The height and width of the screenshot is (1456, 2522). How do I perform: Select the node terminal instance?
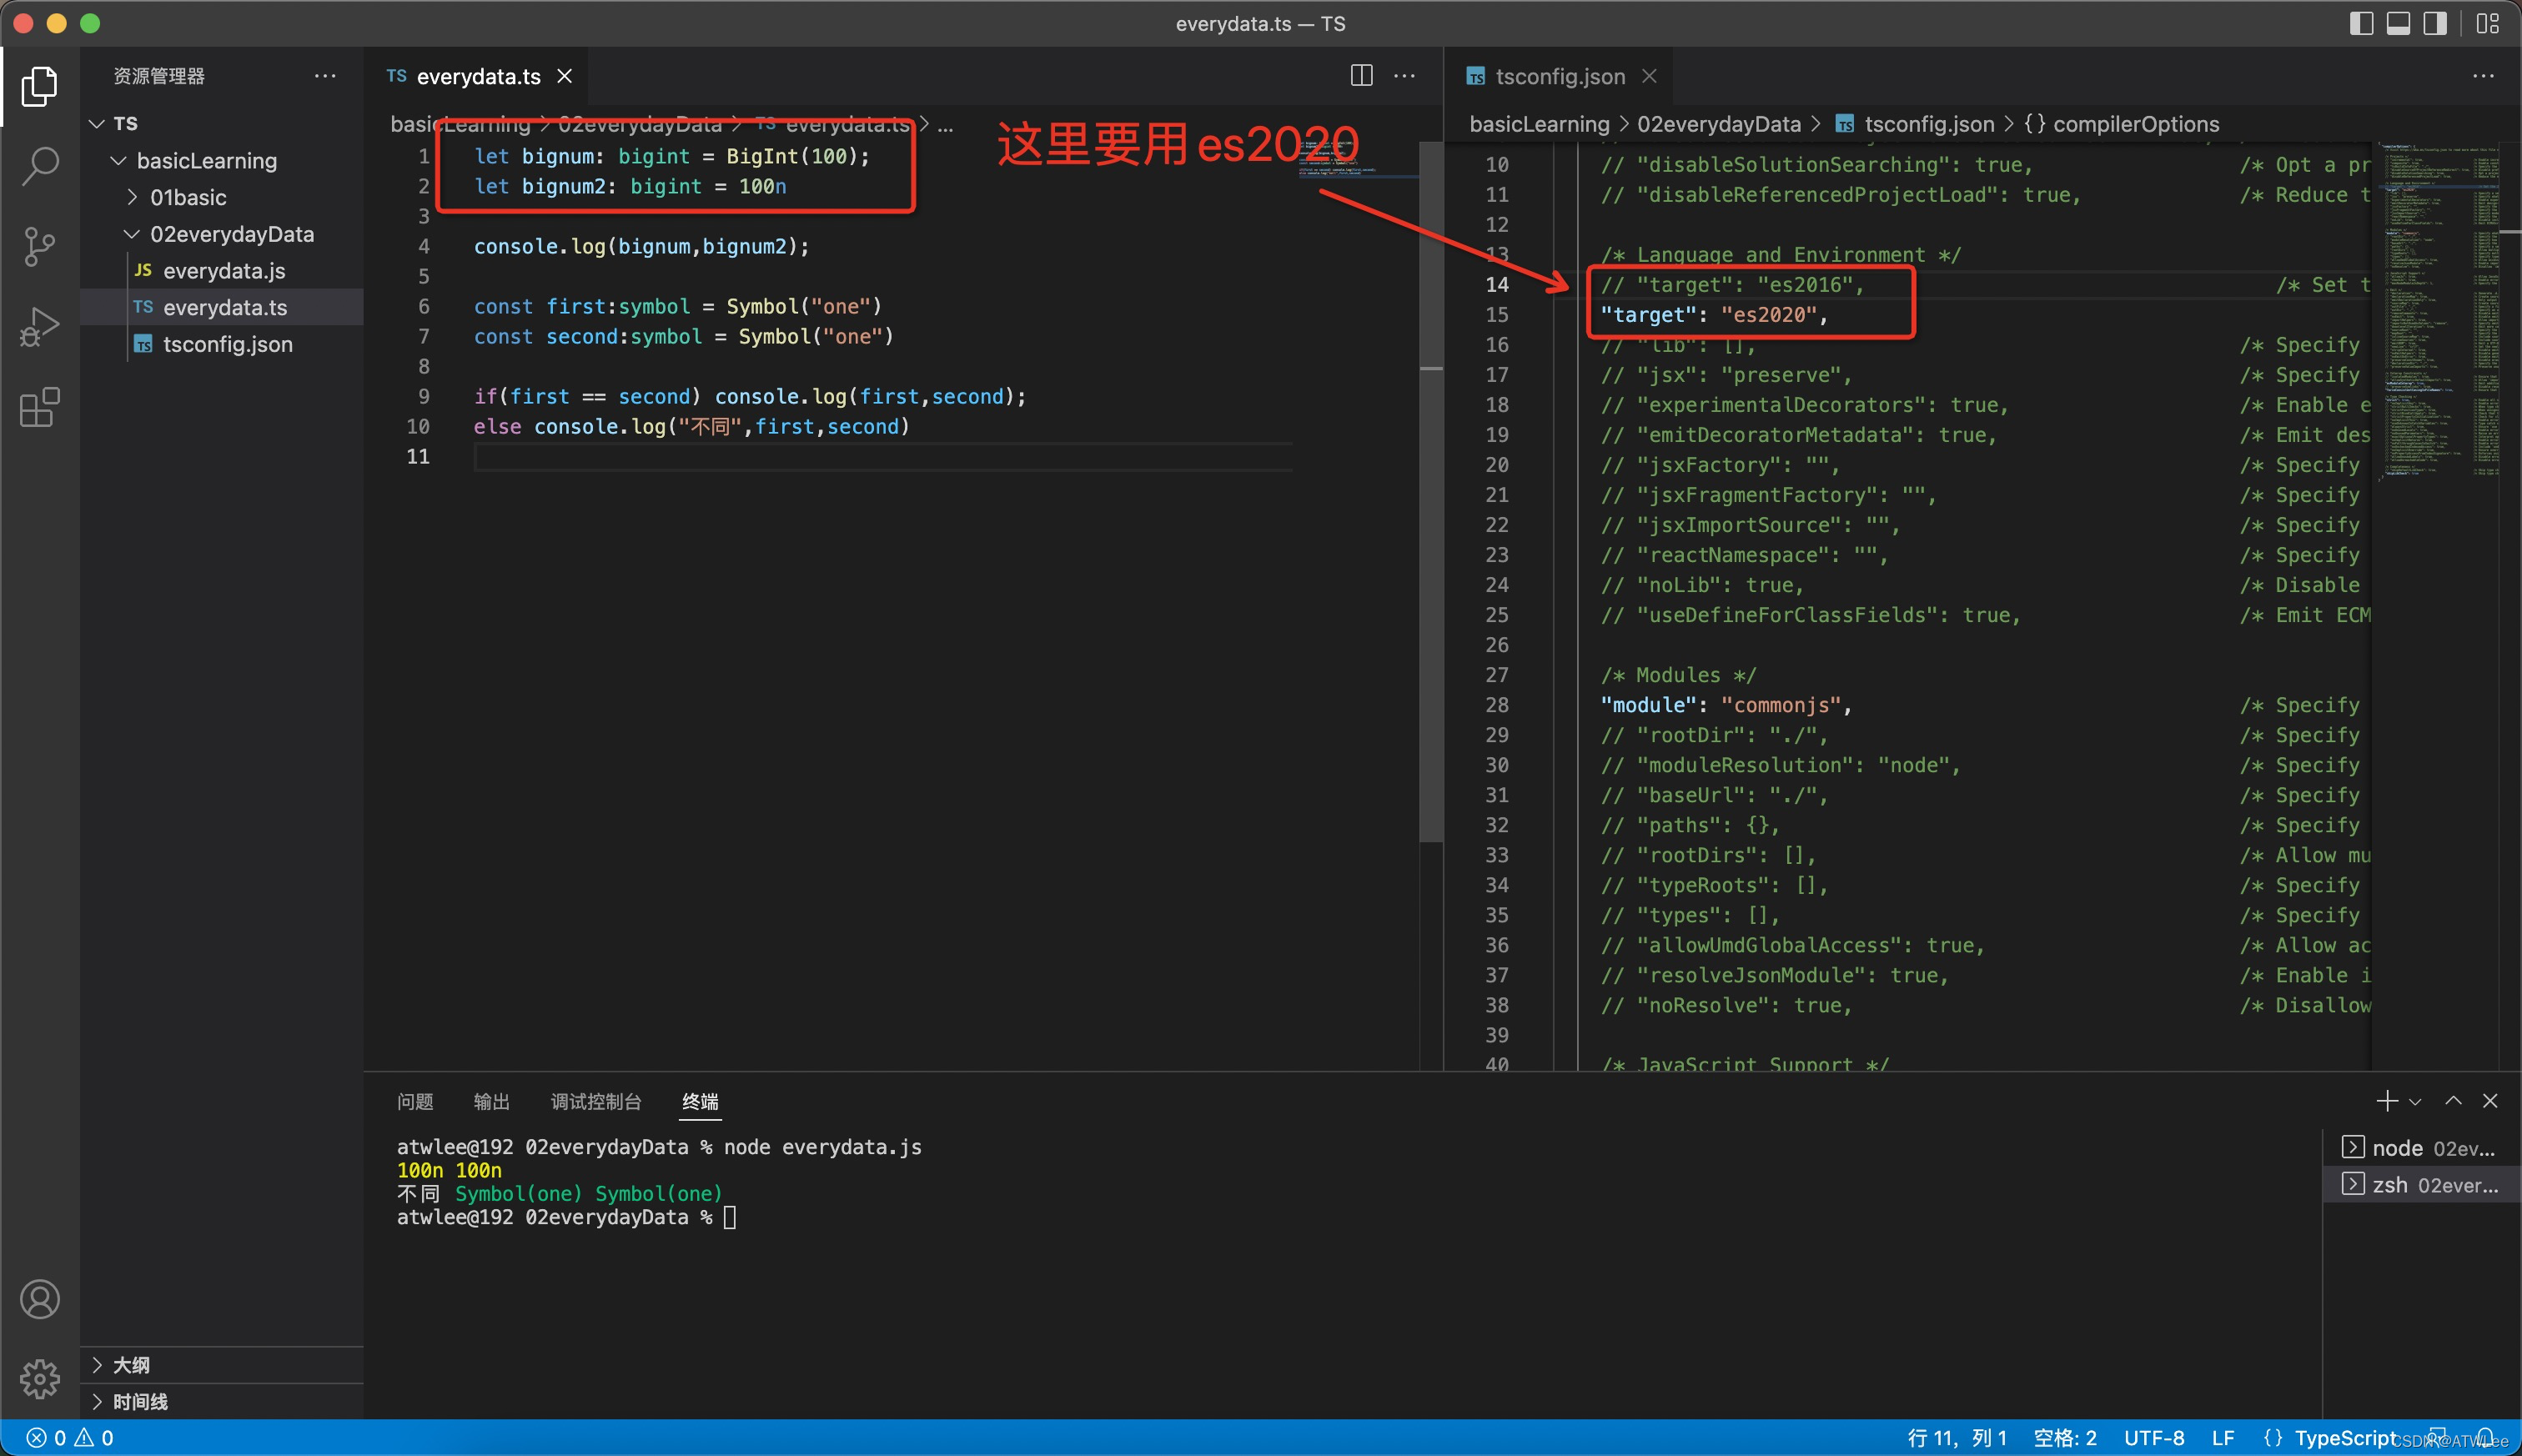tap(2421, 1148)
